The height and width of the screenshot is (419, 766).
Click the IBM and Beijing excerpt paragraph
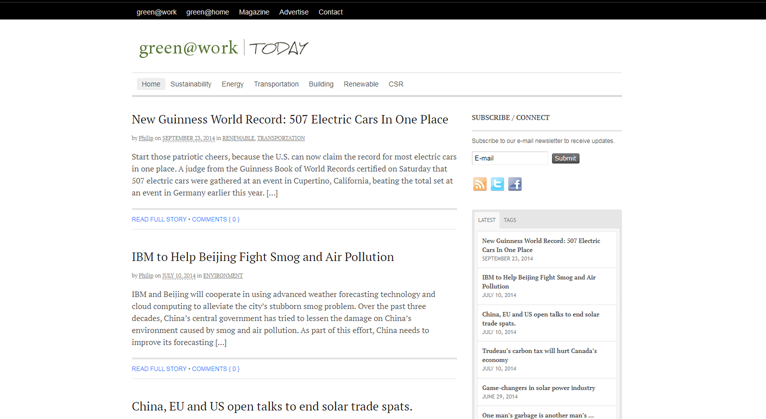click(x=283, y=318)
